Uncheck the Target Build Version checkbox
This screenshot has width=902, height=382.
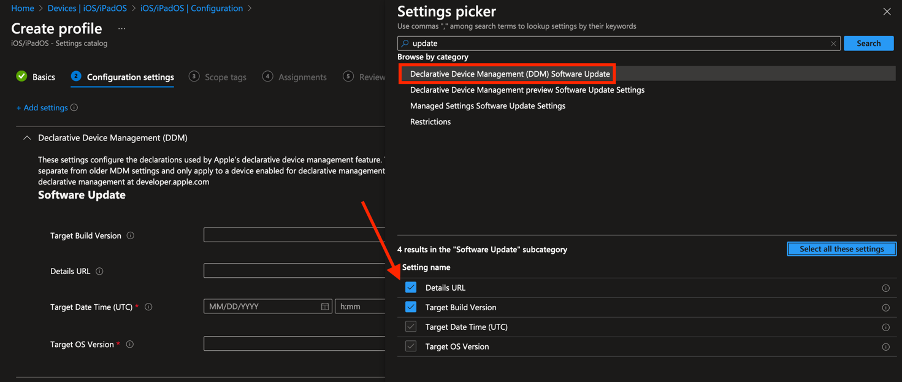[x=411, y=307]
